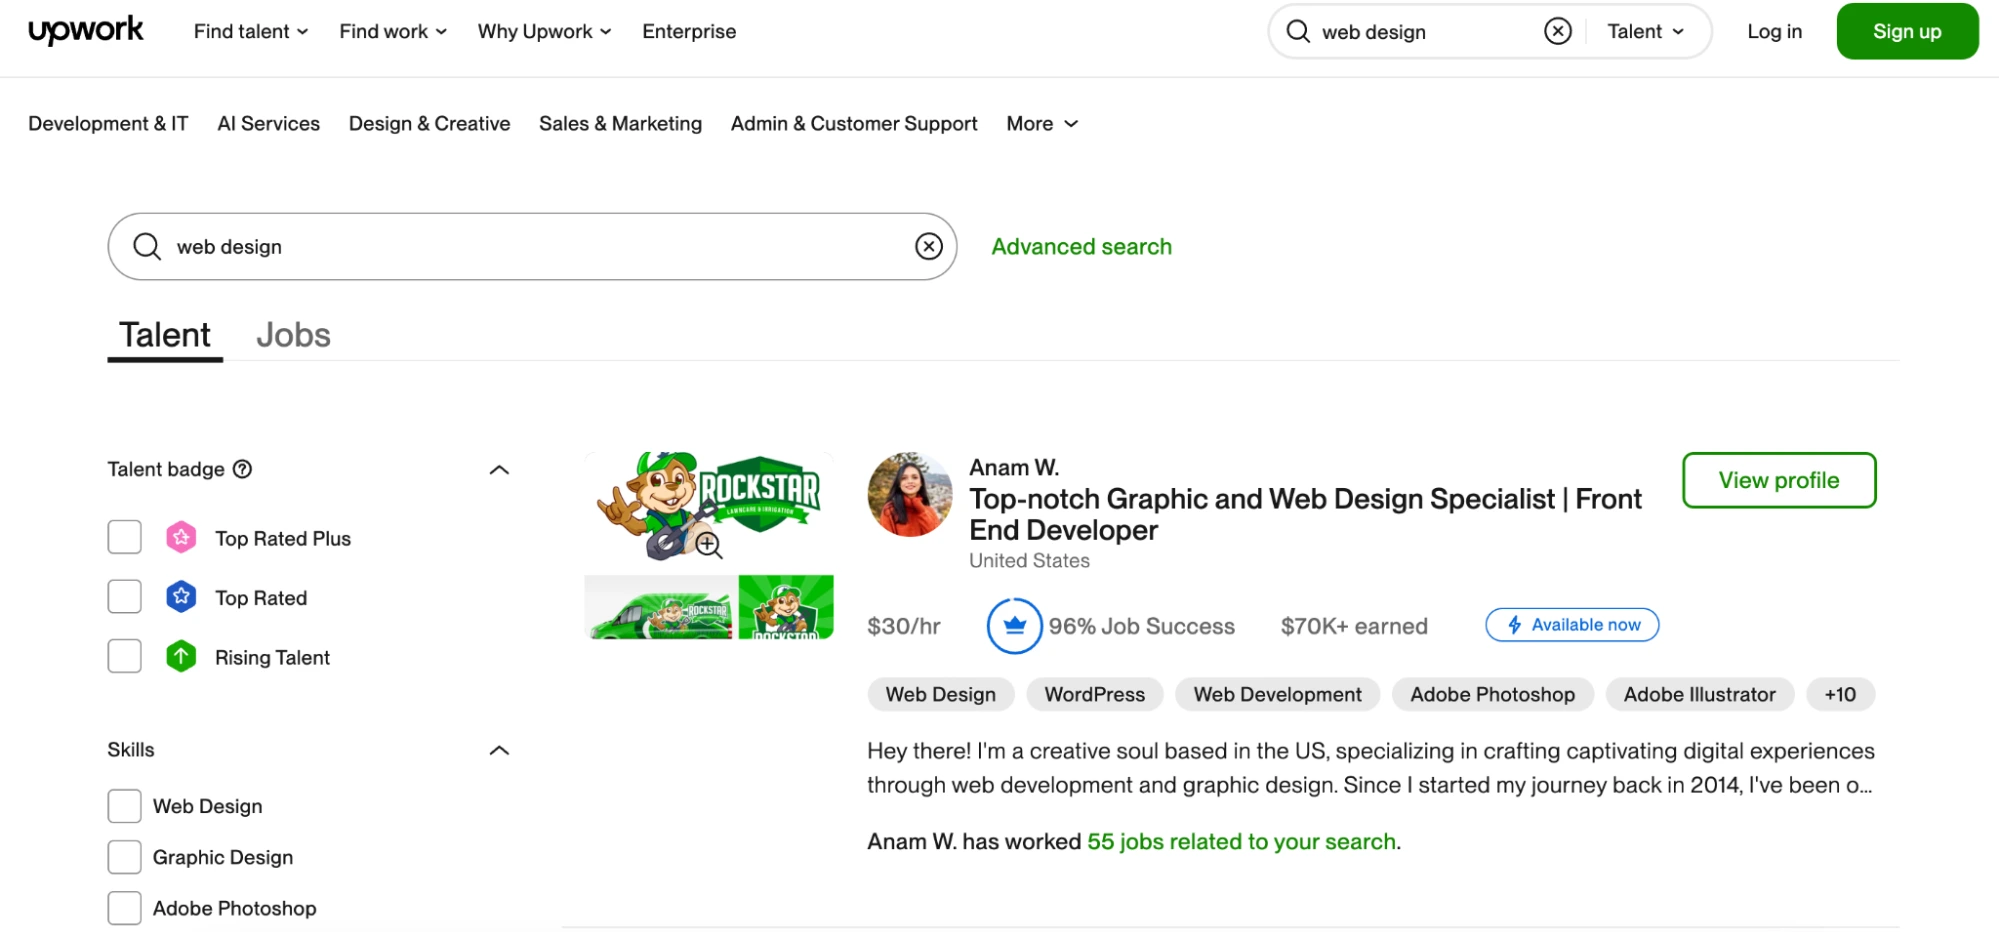Image resolution: width=1999 pixels, height=933 pixels.
Task: Click the green Sign up button
Action: pos(1907,31)
